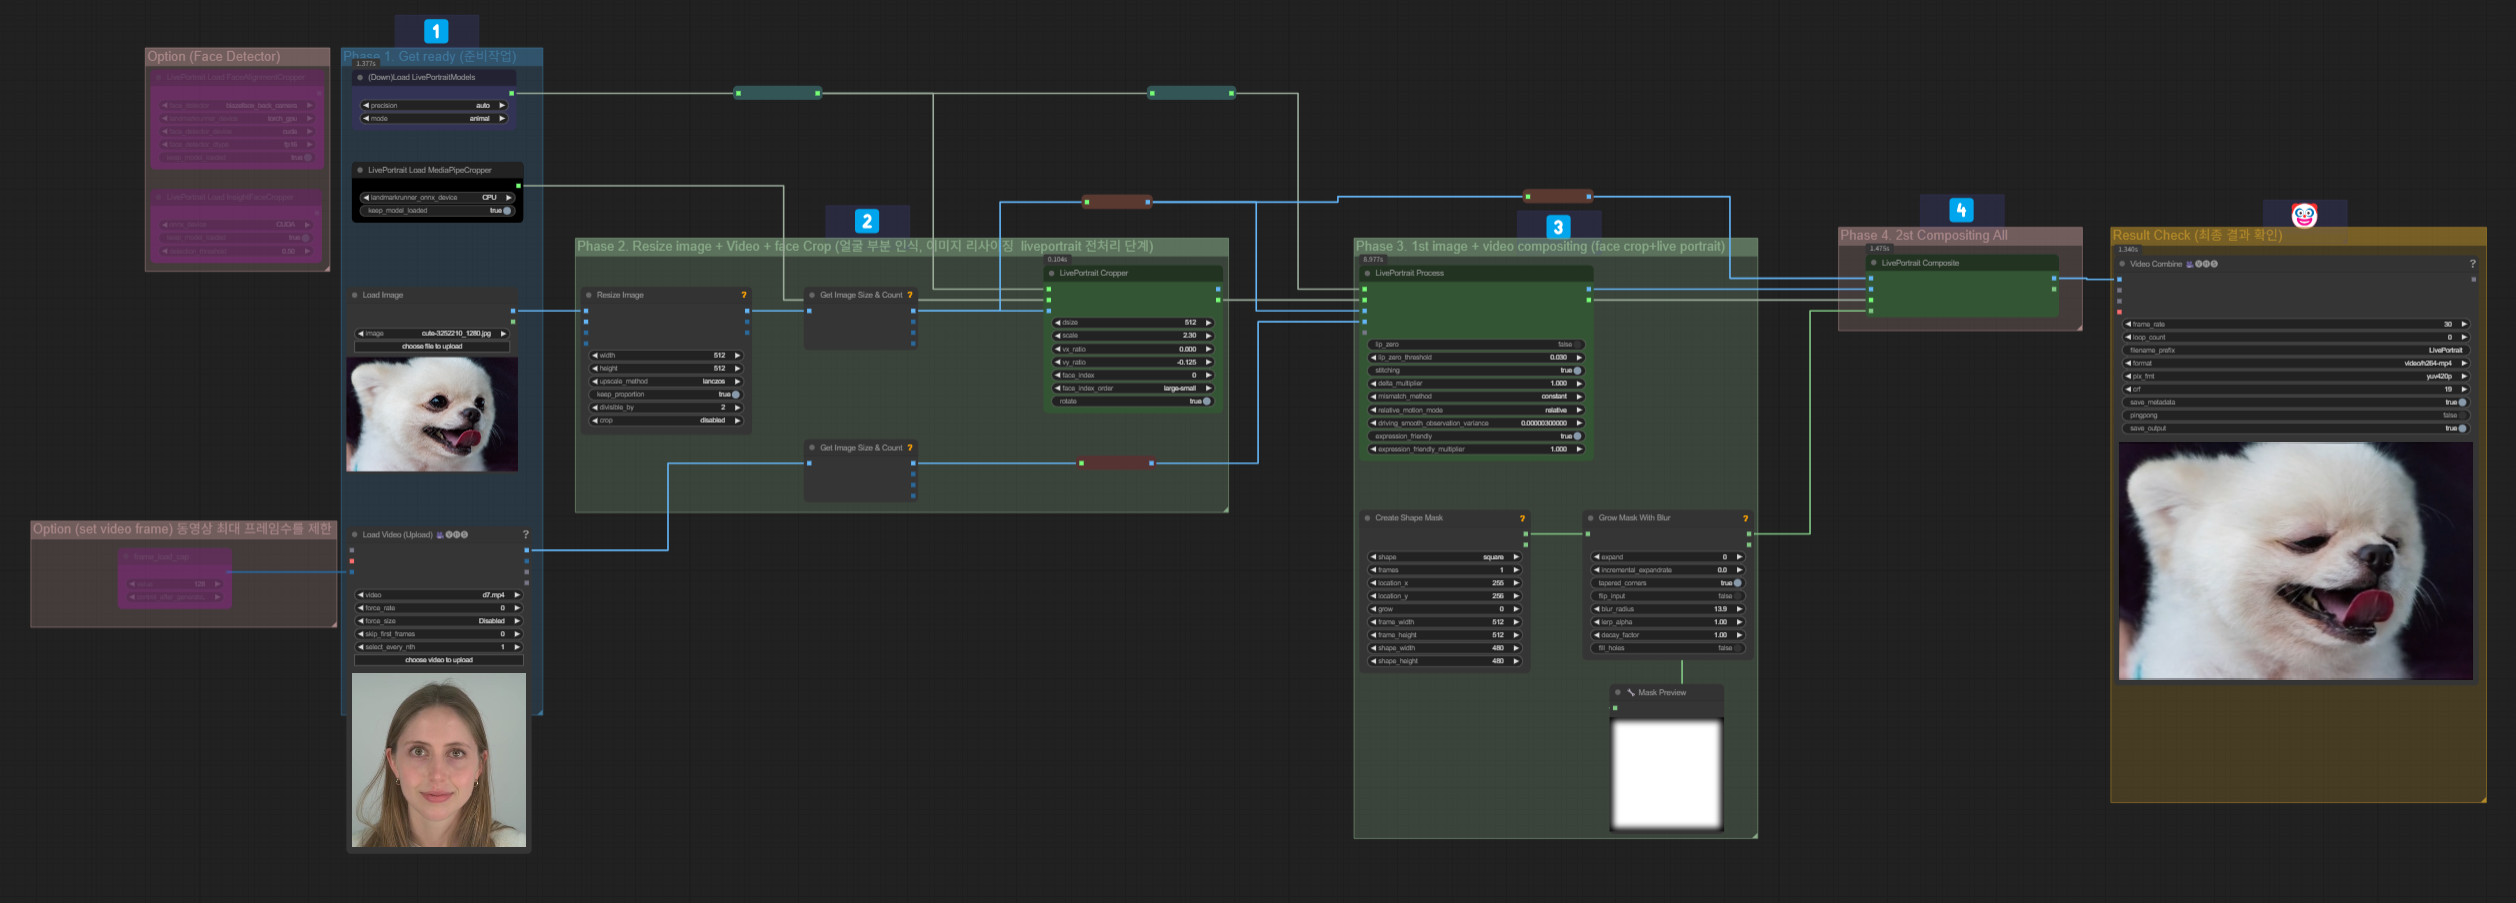Click the help icon on Grow Mask With Blur

point(1745,518)
